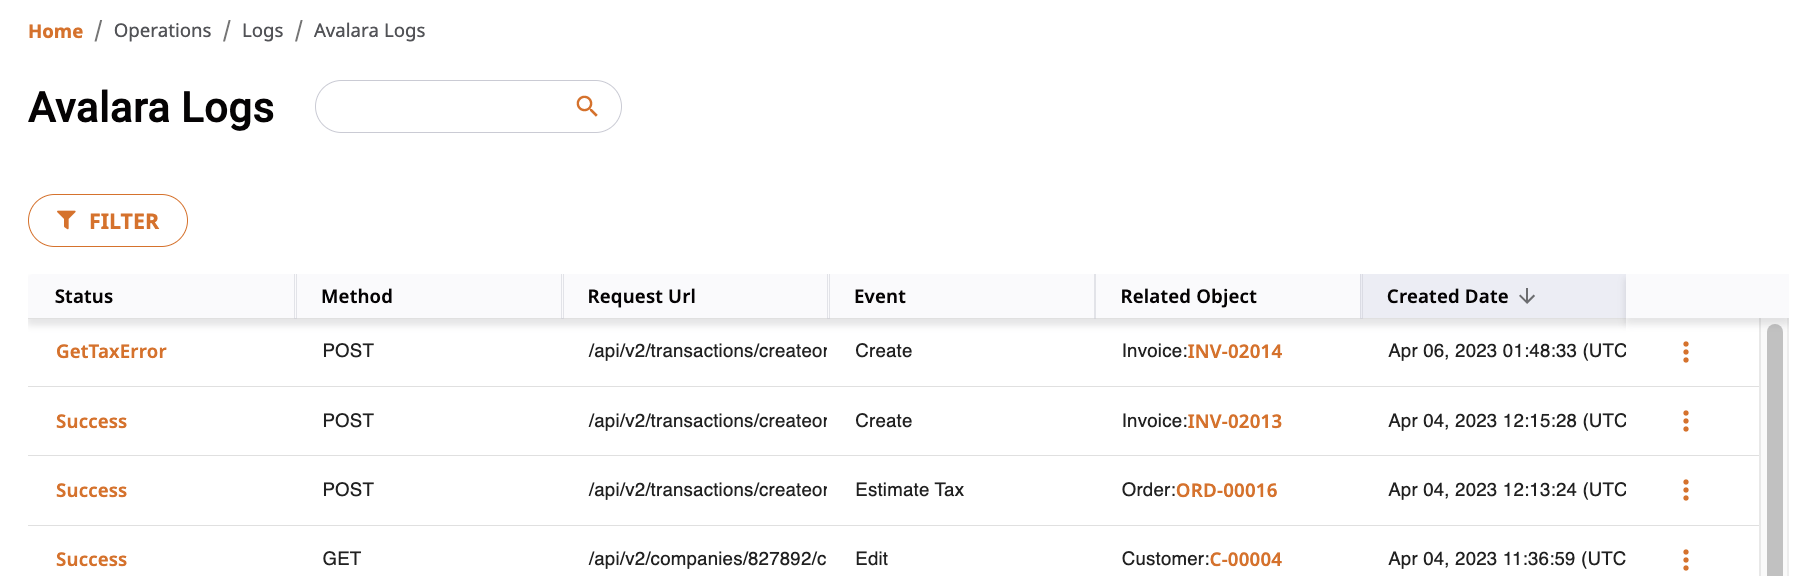The height and width of the screenshot is (576, 1806).
Task: Select date Apr 04, 2023 12:15:28
Action: (x=1507, y=421)
